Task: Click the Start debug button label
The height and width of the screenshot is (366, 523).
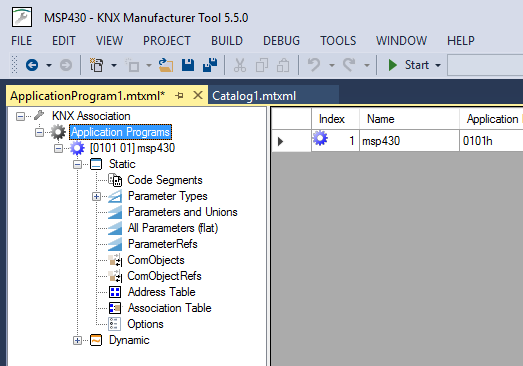Action: click(x=417, y=65)
